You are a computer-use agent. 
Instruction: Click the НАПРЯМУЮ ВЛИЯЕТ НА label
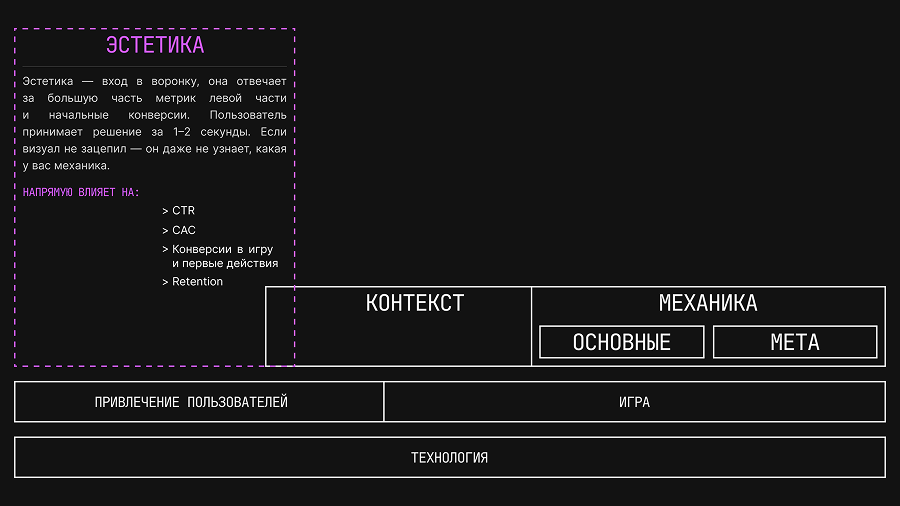click(x=81, y=192)
